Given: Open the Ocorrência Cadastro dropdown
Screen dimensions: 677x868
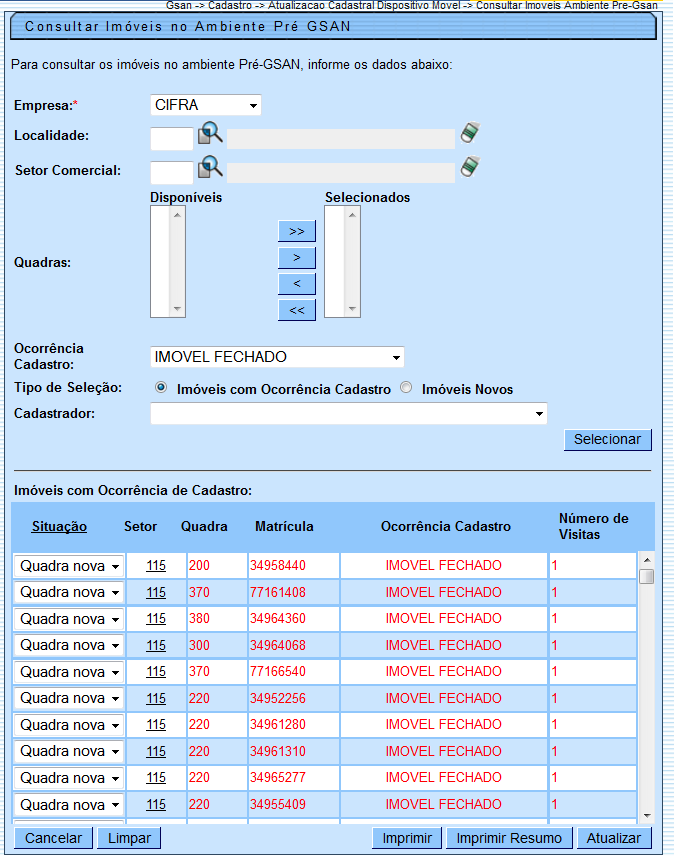Looking at the screenshot, I should 277,357.
